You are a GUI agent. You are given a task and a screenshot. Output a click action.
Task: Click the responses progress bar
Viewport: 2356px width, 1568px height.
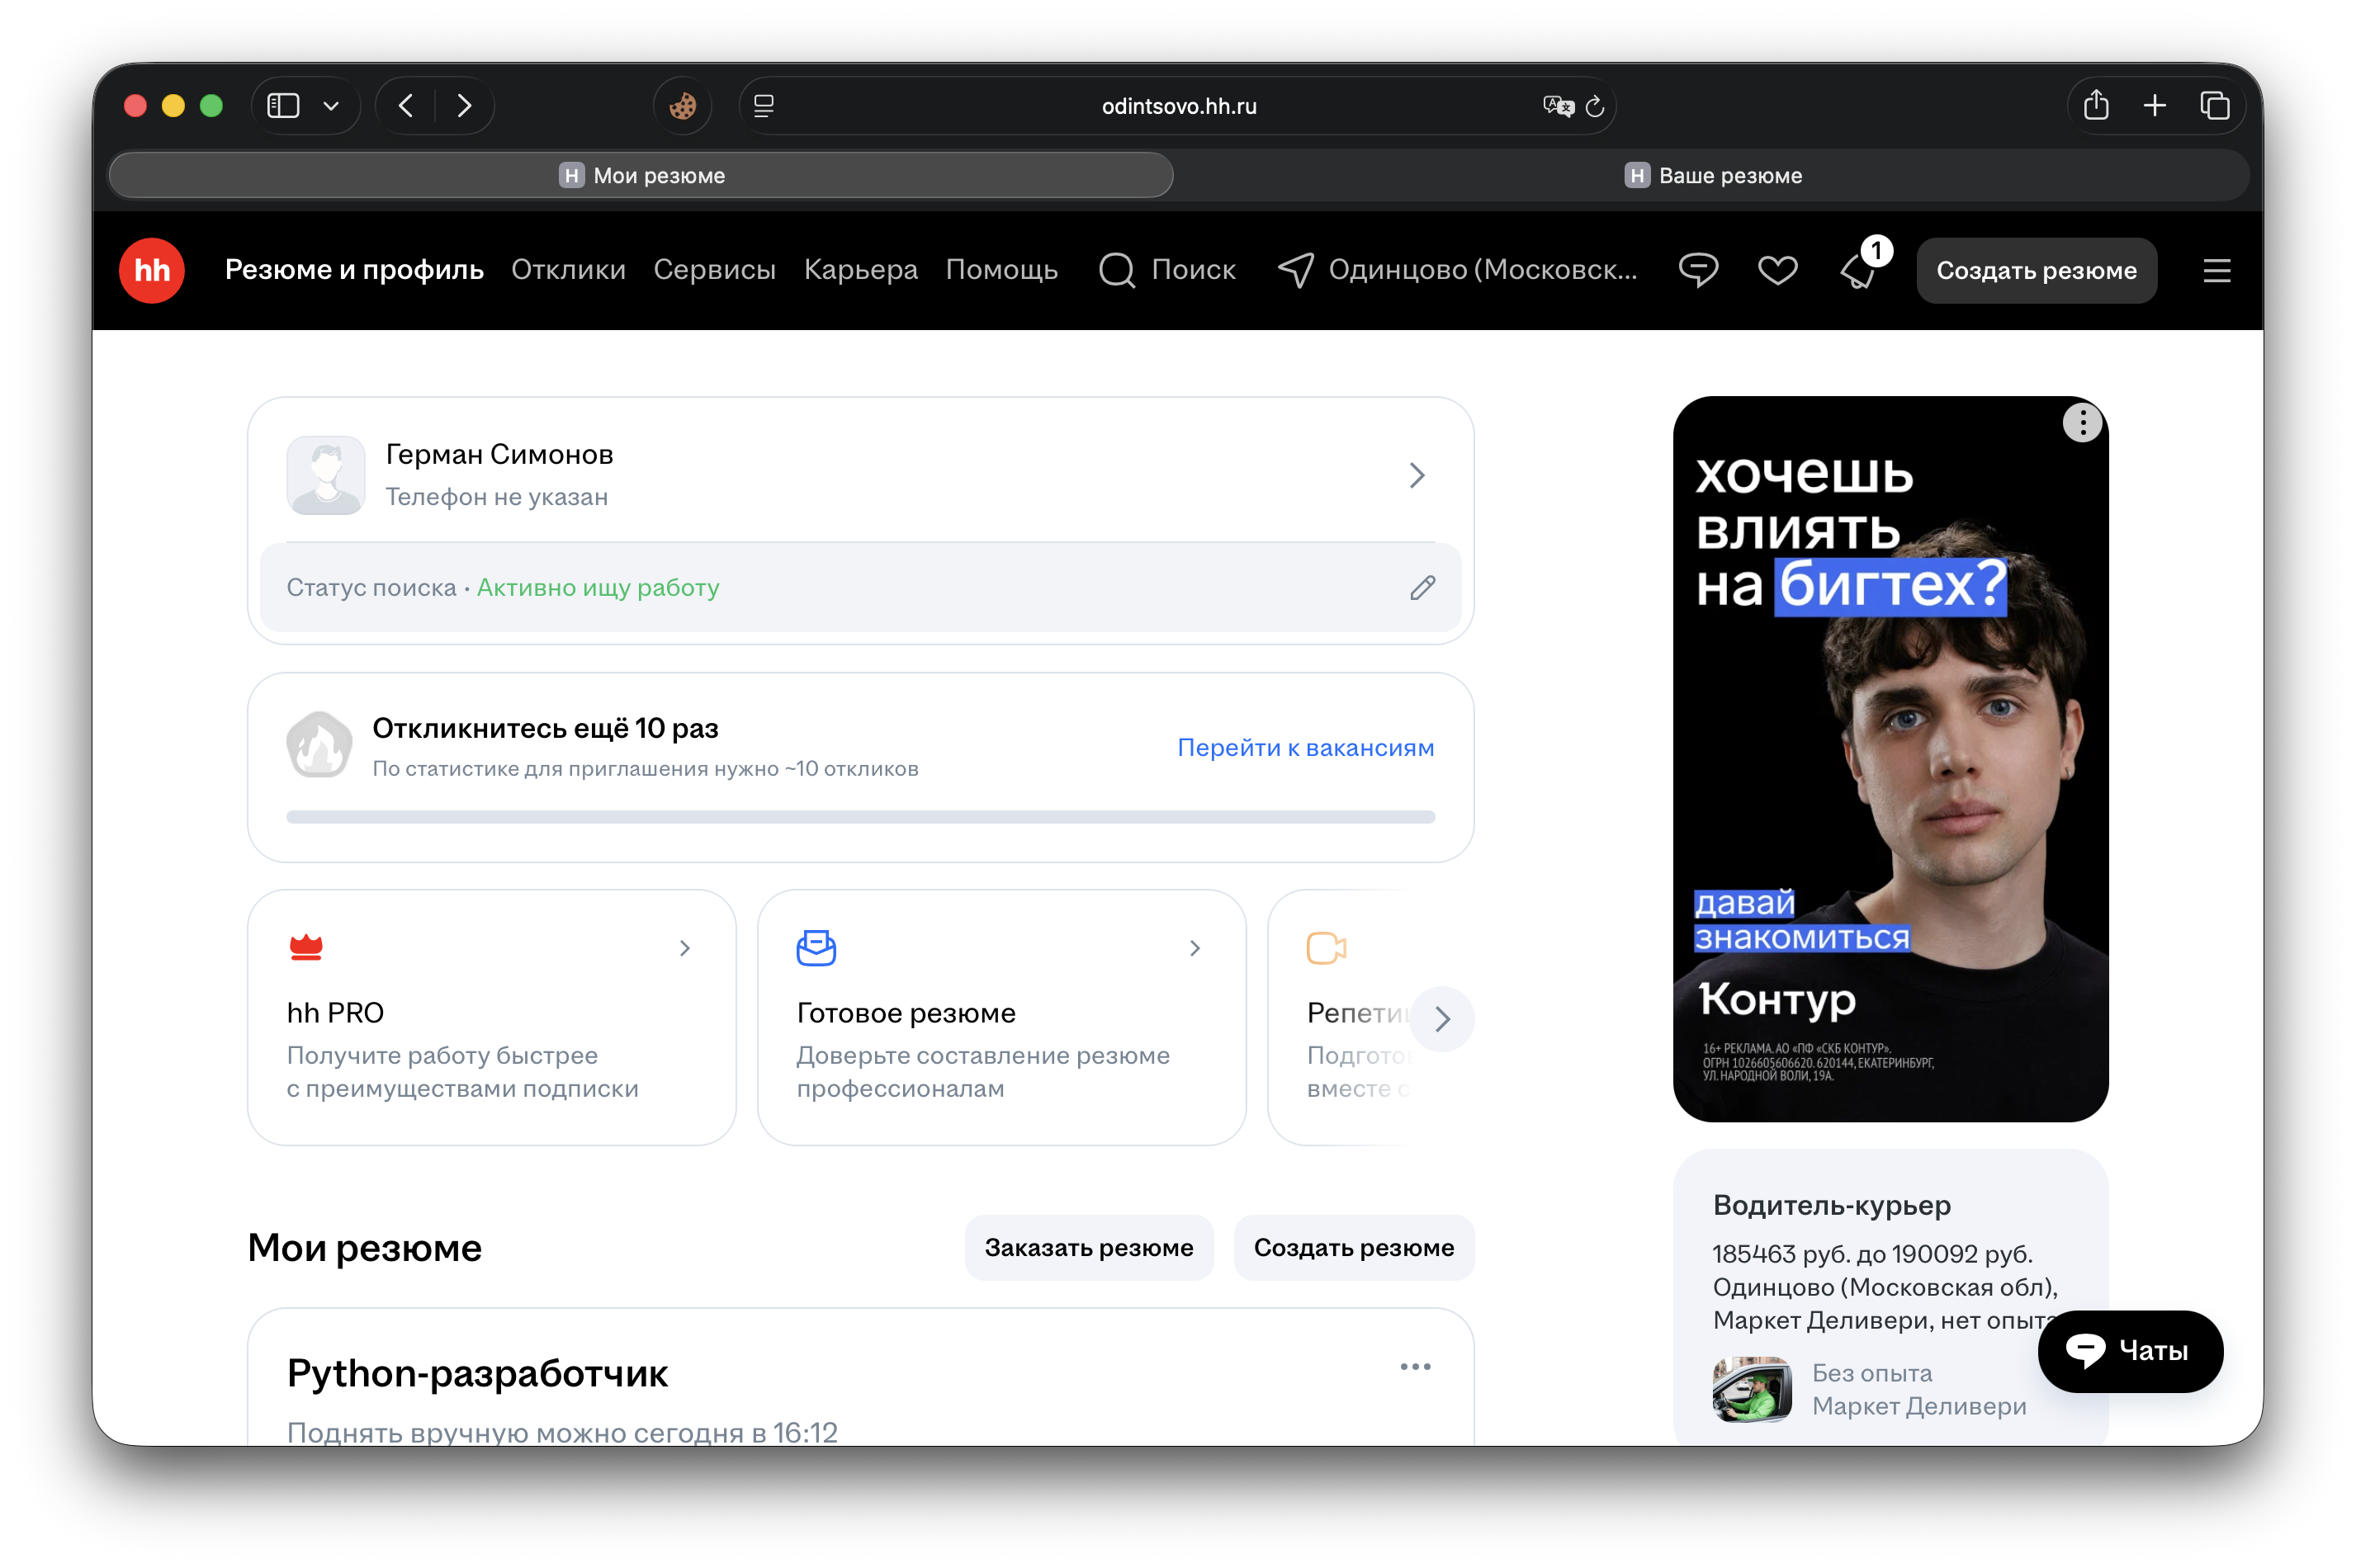point(860,817)
